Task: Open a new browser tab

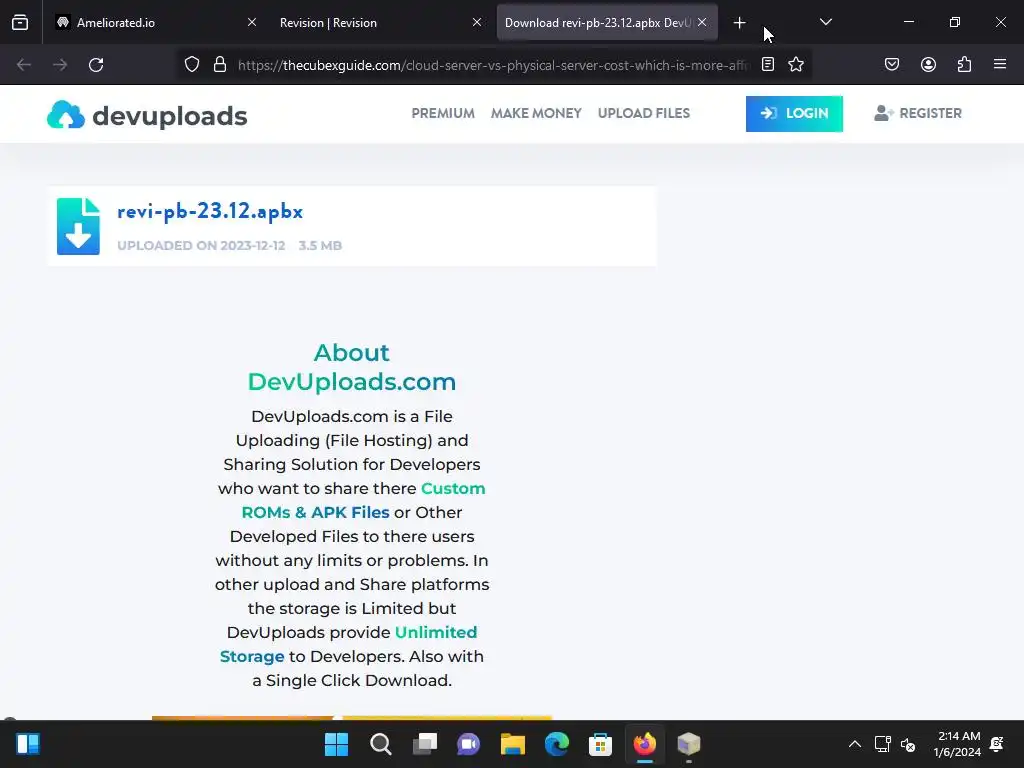Action: click(x=739, y=23)
